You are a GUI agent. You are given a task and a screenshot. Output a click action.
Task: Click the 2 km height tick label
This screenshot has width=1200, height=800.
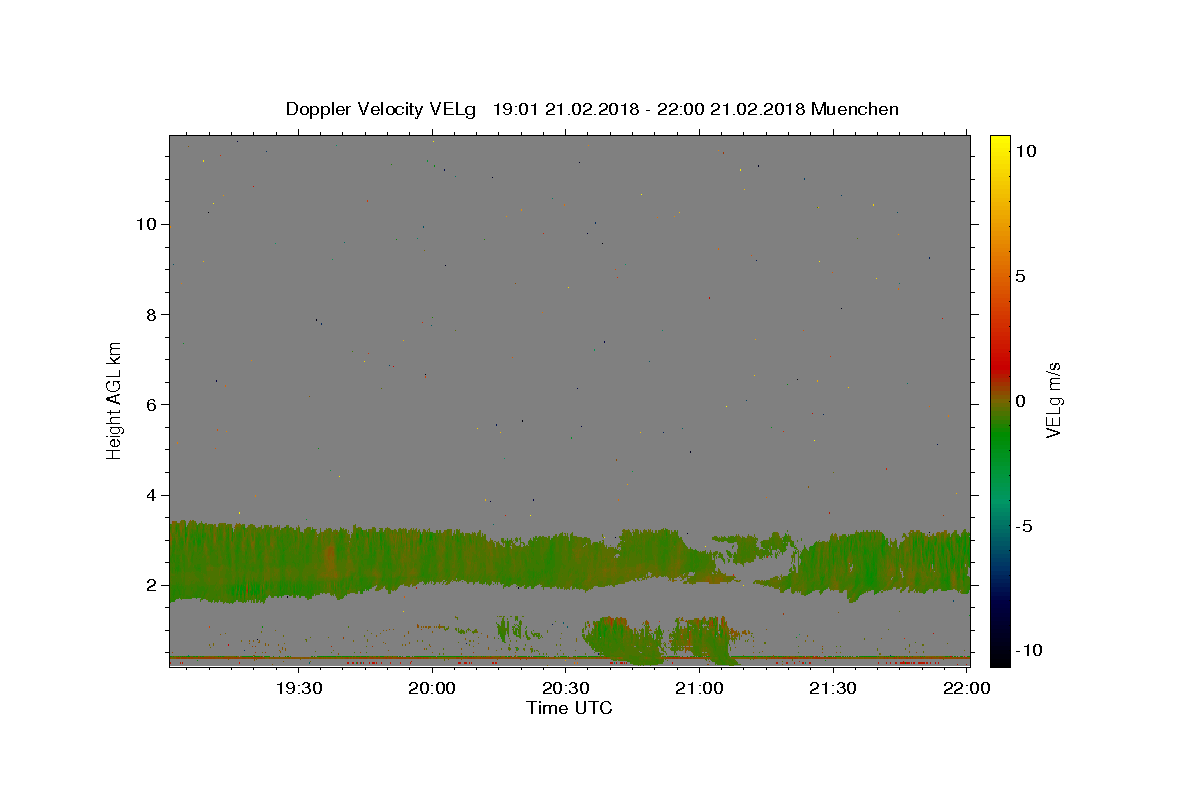coord(151,585)
